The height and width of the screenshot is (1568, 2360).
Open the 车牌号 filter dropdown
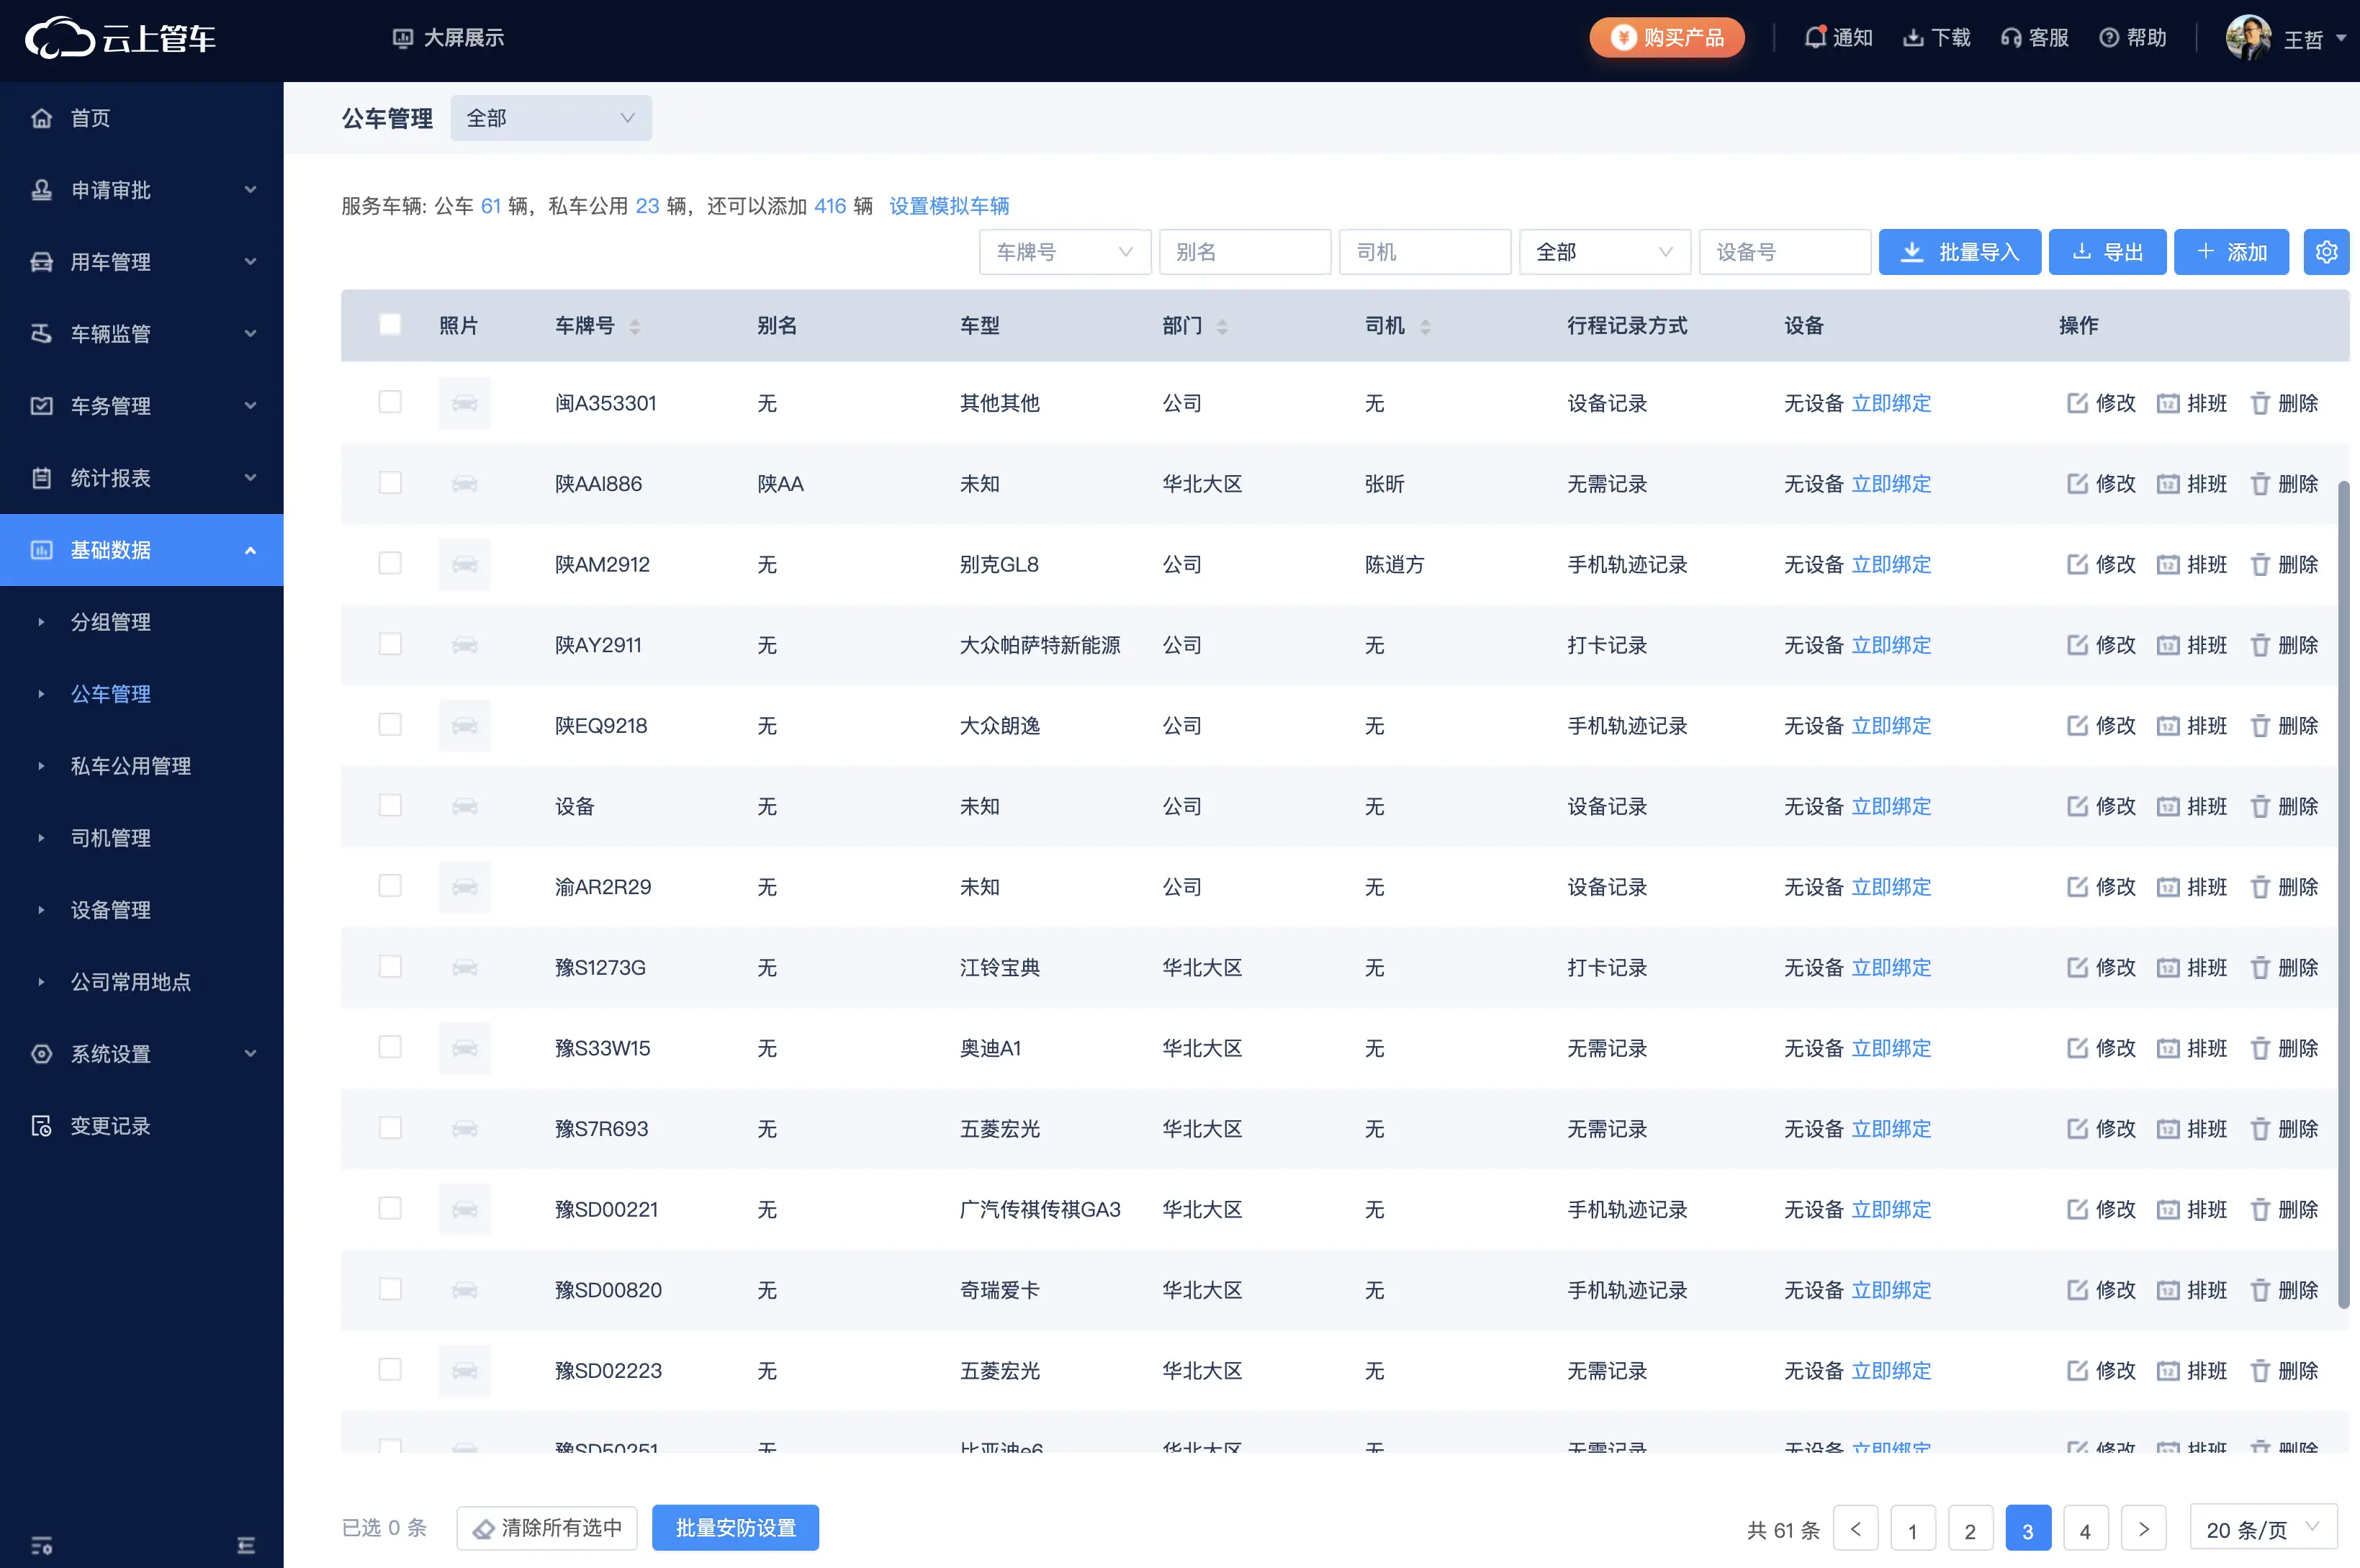point(1064,252)
